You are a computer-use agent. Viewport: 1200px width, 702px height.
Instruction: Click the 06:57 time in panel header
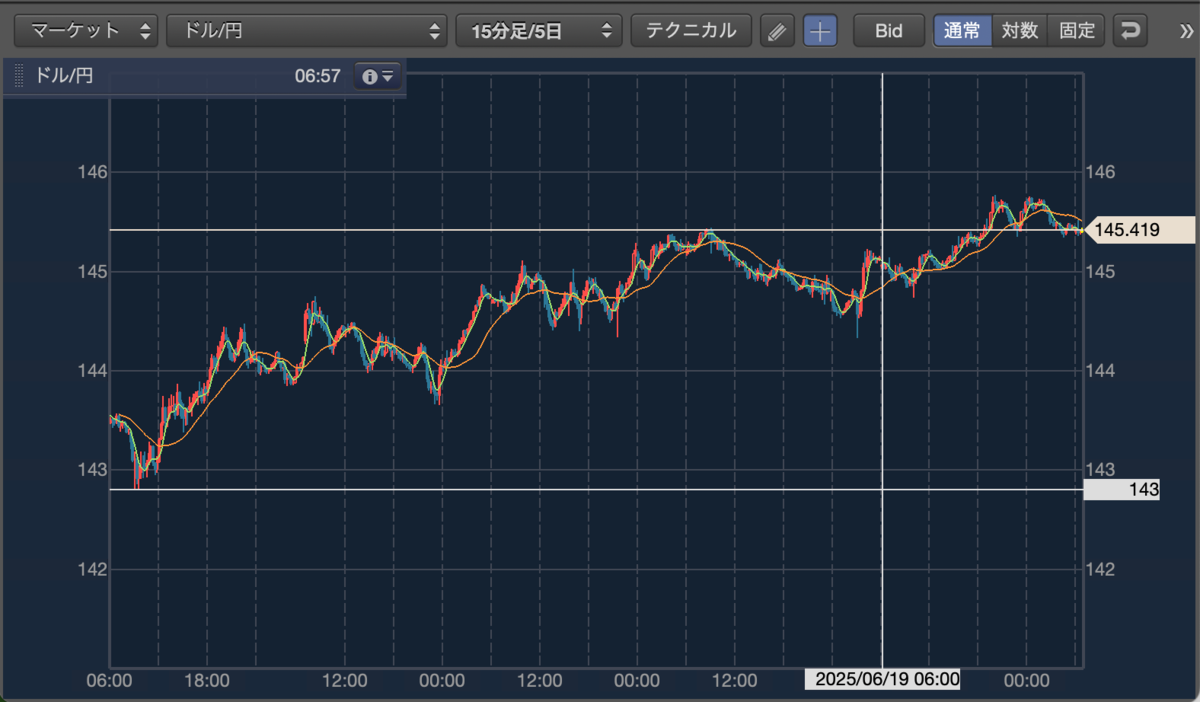click(x=318, y=76)
